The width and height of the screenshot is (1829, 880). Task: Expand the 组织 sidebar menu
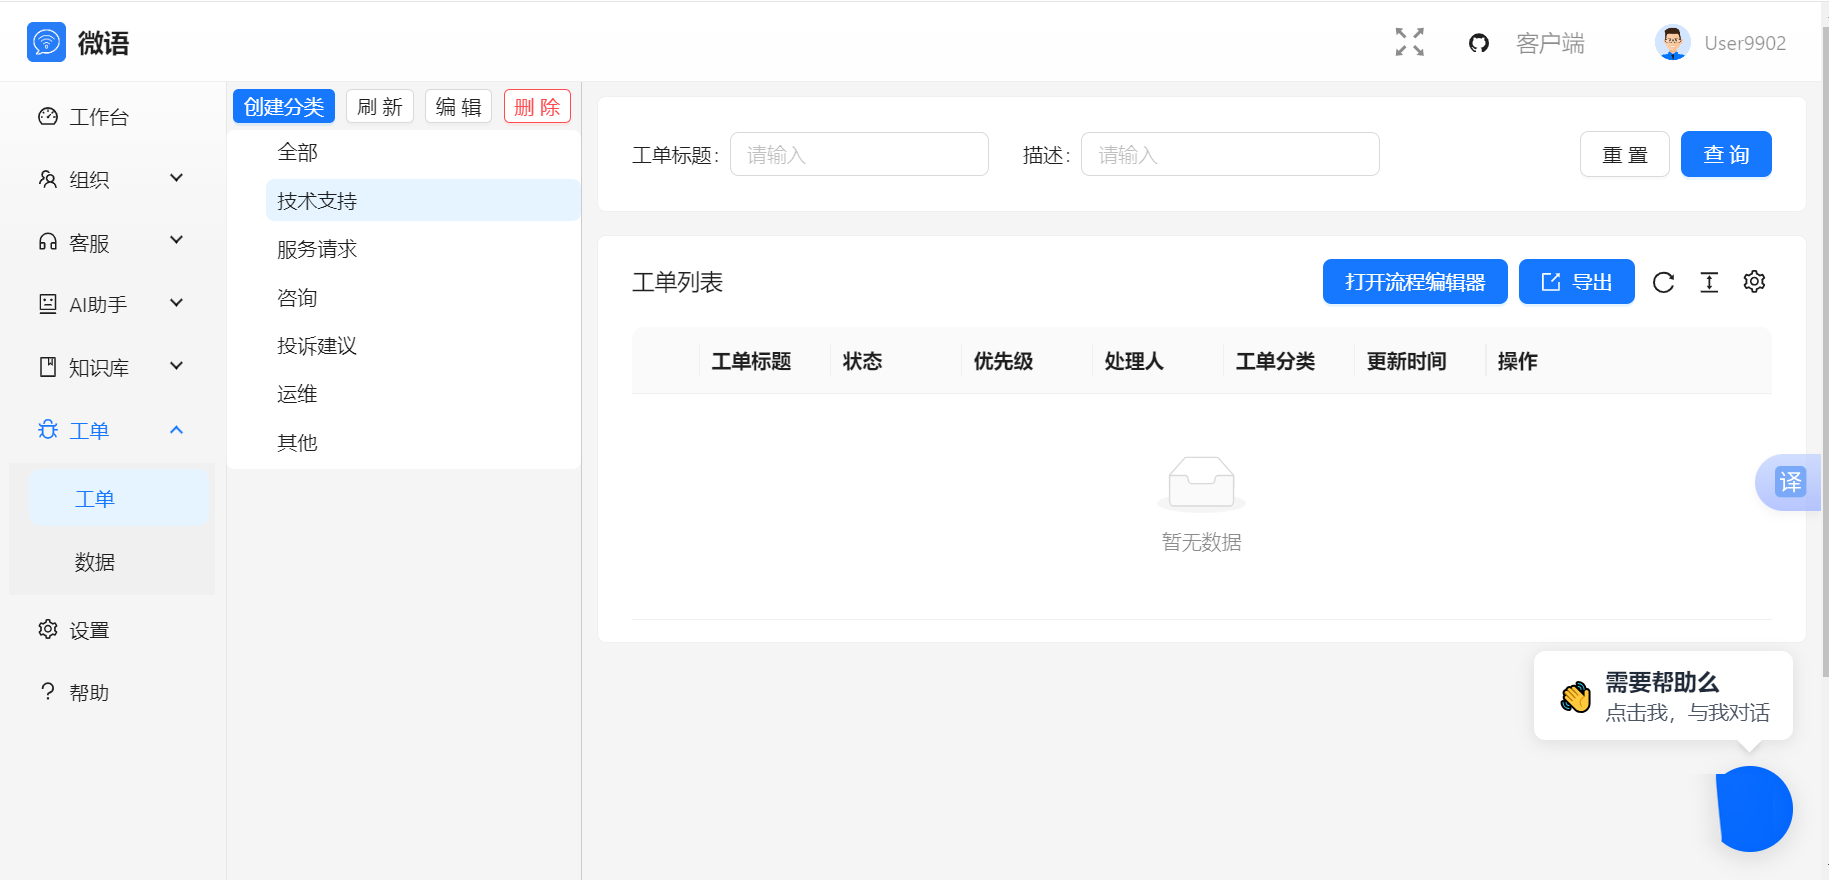[x=110, y=179]
